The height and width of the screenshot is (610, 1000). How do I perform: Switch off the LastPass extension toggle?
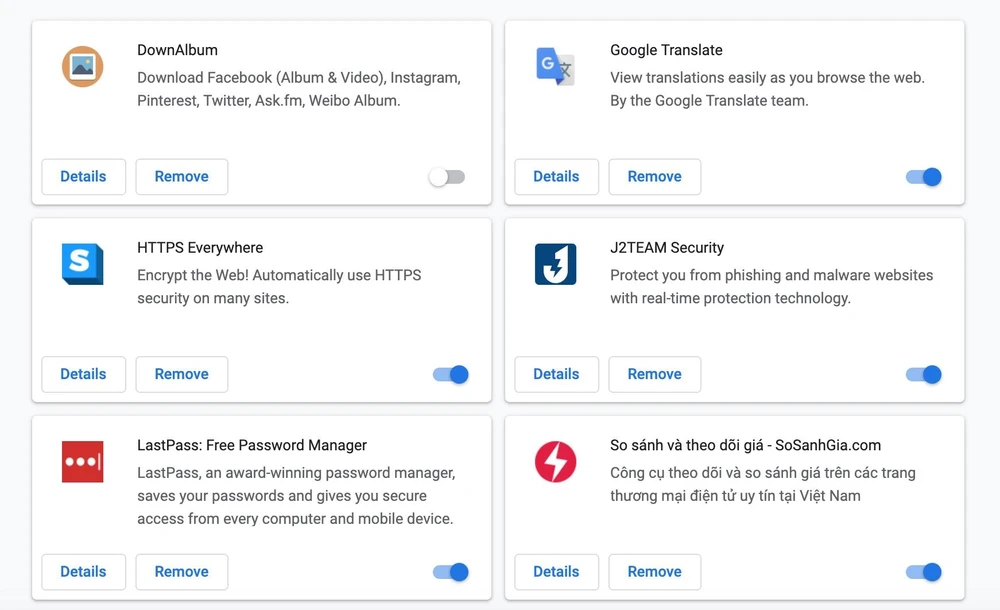[451, 572]
